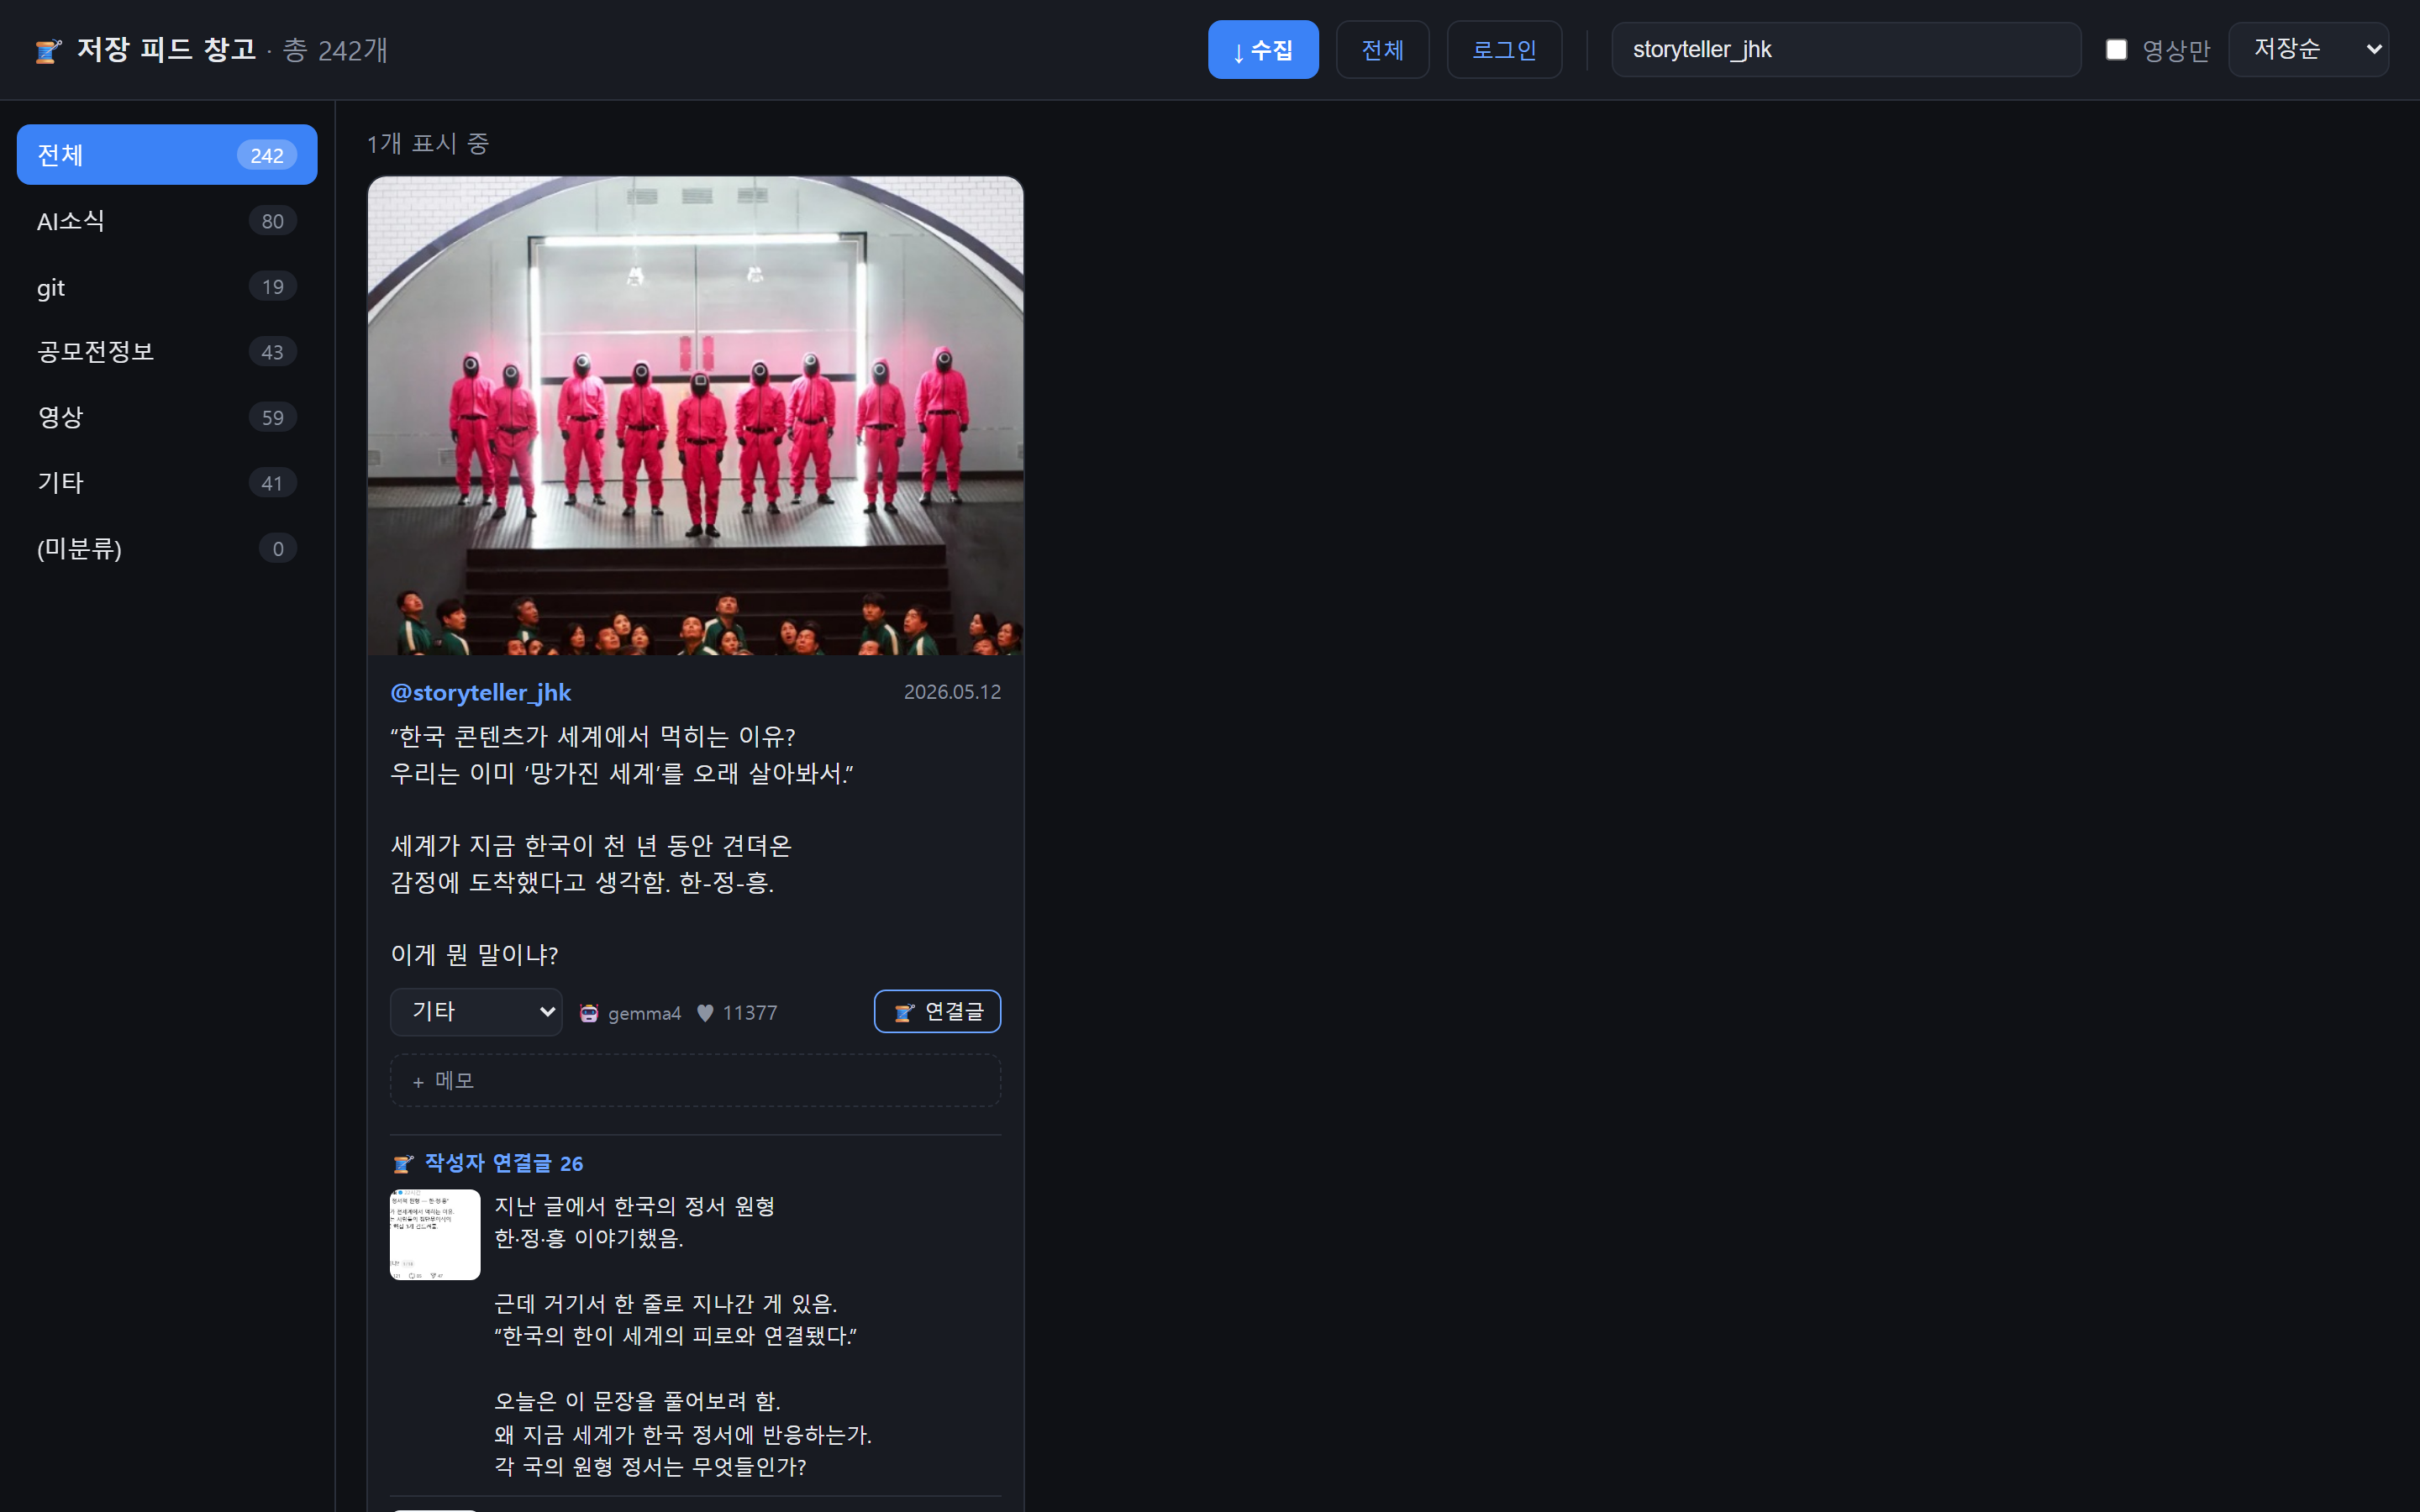
Task: Click the 로그인 button
Action: (x=1504, y=50)
